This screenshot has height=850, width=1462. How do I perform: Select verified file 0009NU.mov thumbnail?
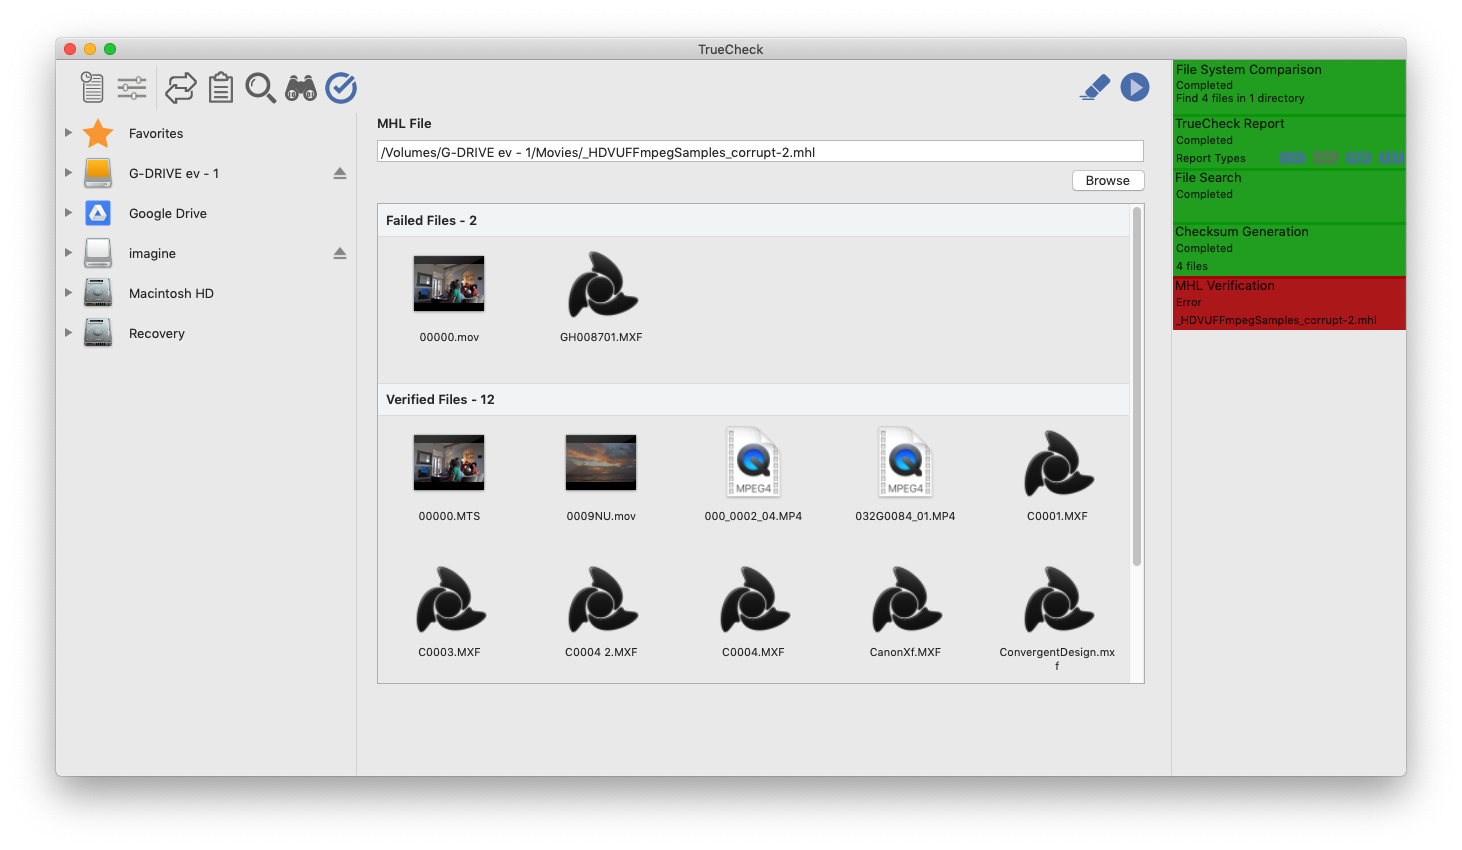pos(601,463)
